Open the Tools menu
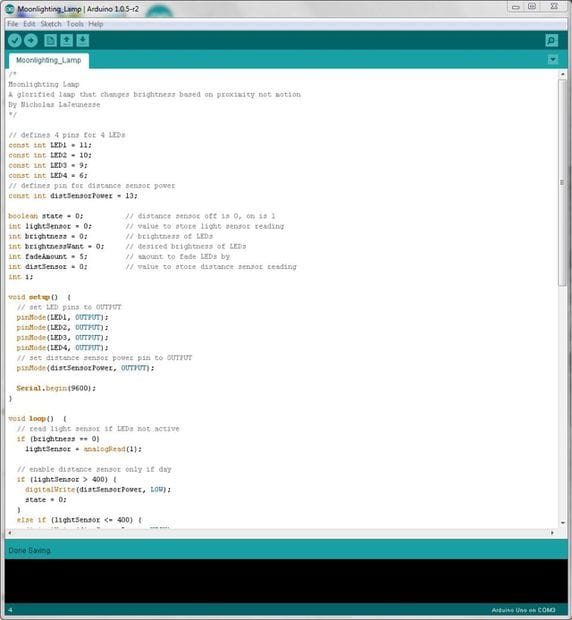Viewport: 572px width, 620px height. (x=75, y=24)
